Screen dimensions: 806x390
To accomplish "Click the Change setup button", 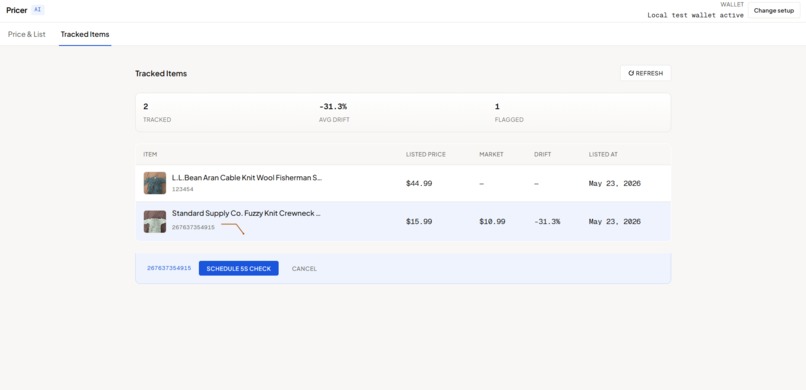I will click(774, 10).
